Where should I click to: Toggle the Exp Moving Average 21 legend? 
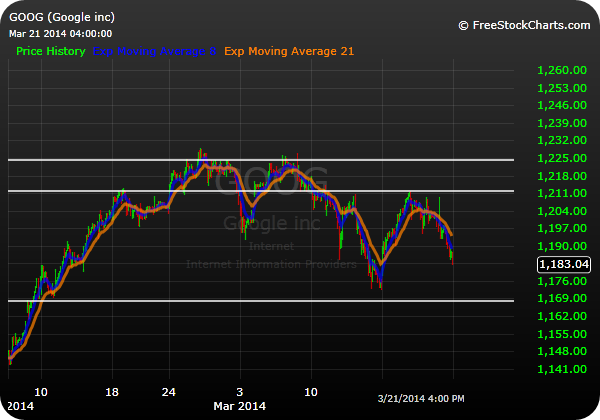coord(289,51)
